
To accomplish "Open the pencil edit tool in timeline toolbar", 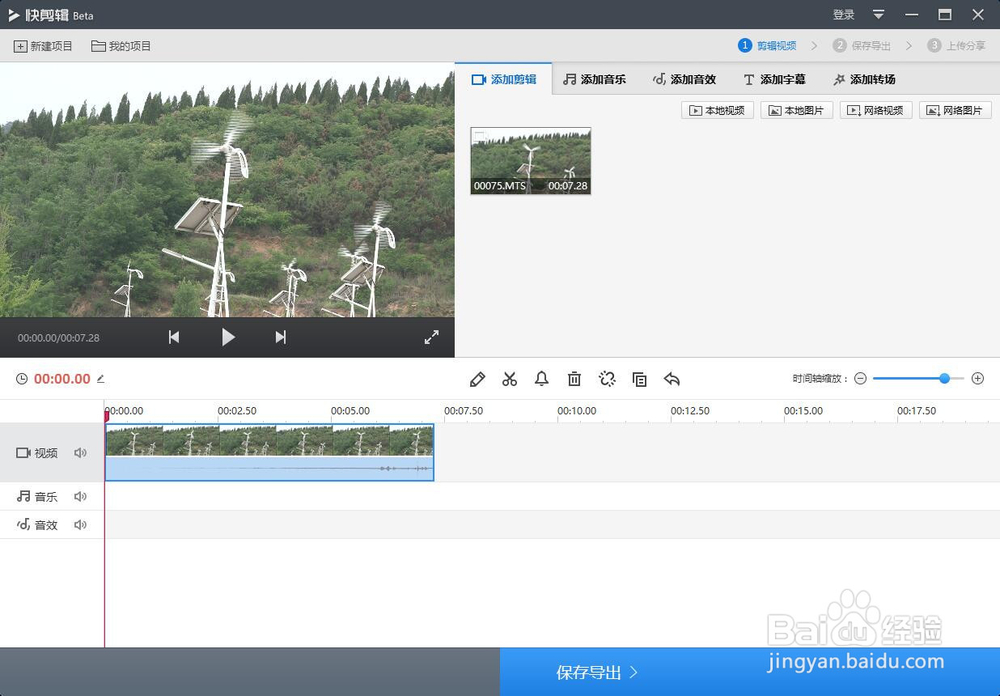I will tap(477, 379).
